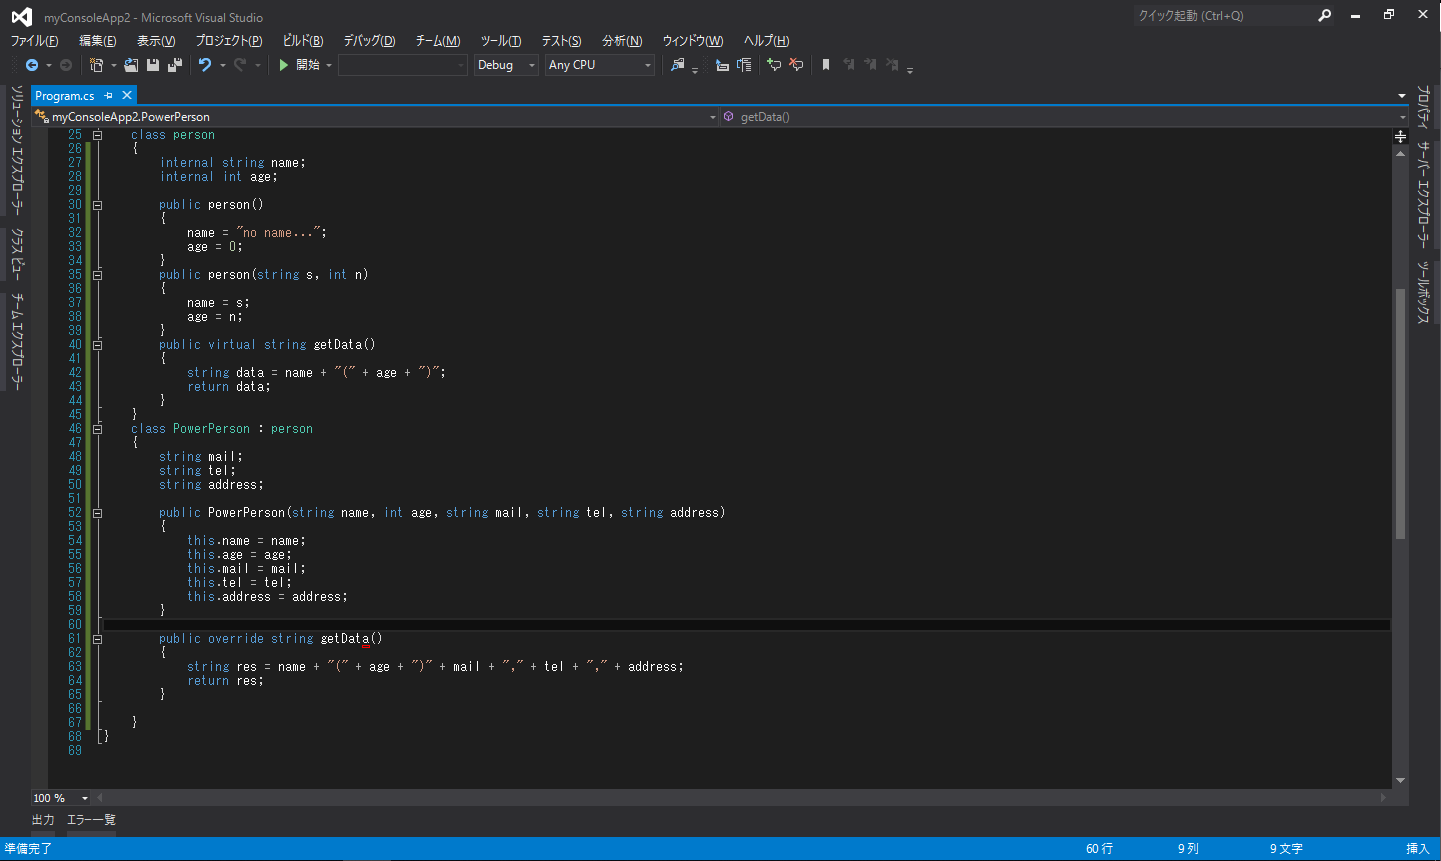Image resolution: width=1441 pixels, height=861 pixels.
Task: Click the Redo arrow icon
Action: [x=240, y=65]
